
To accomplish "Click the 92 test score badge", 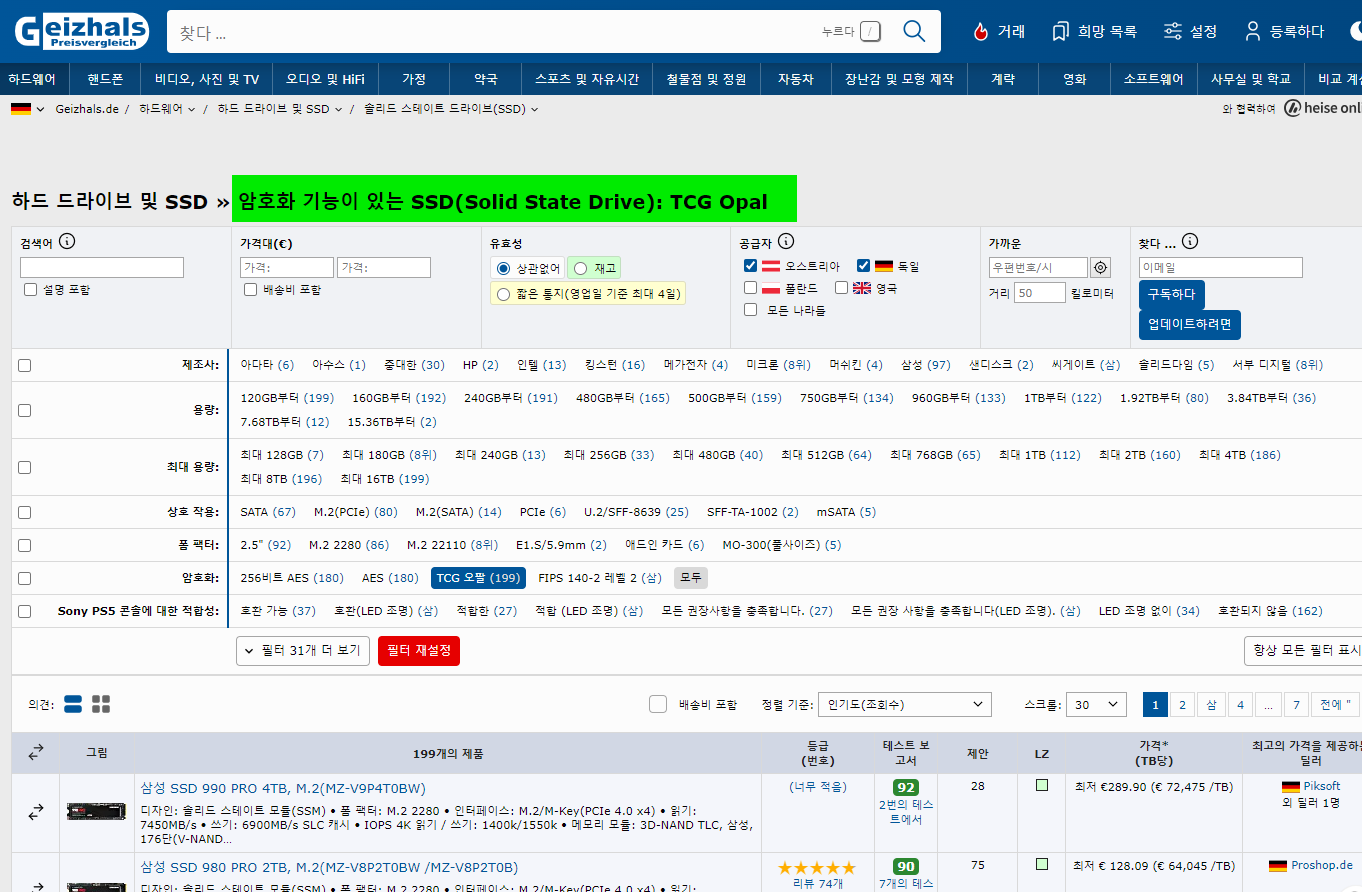I will click(x=906, y=787).
